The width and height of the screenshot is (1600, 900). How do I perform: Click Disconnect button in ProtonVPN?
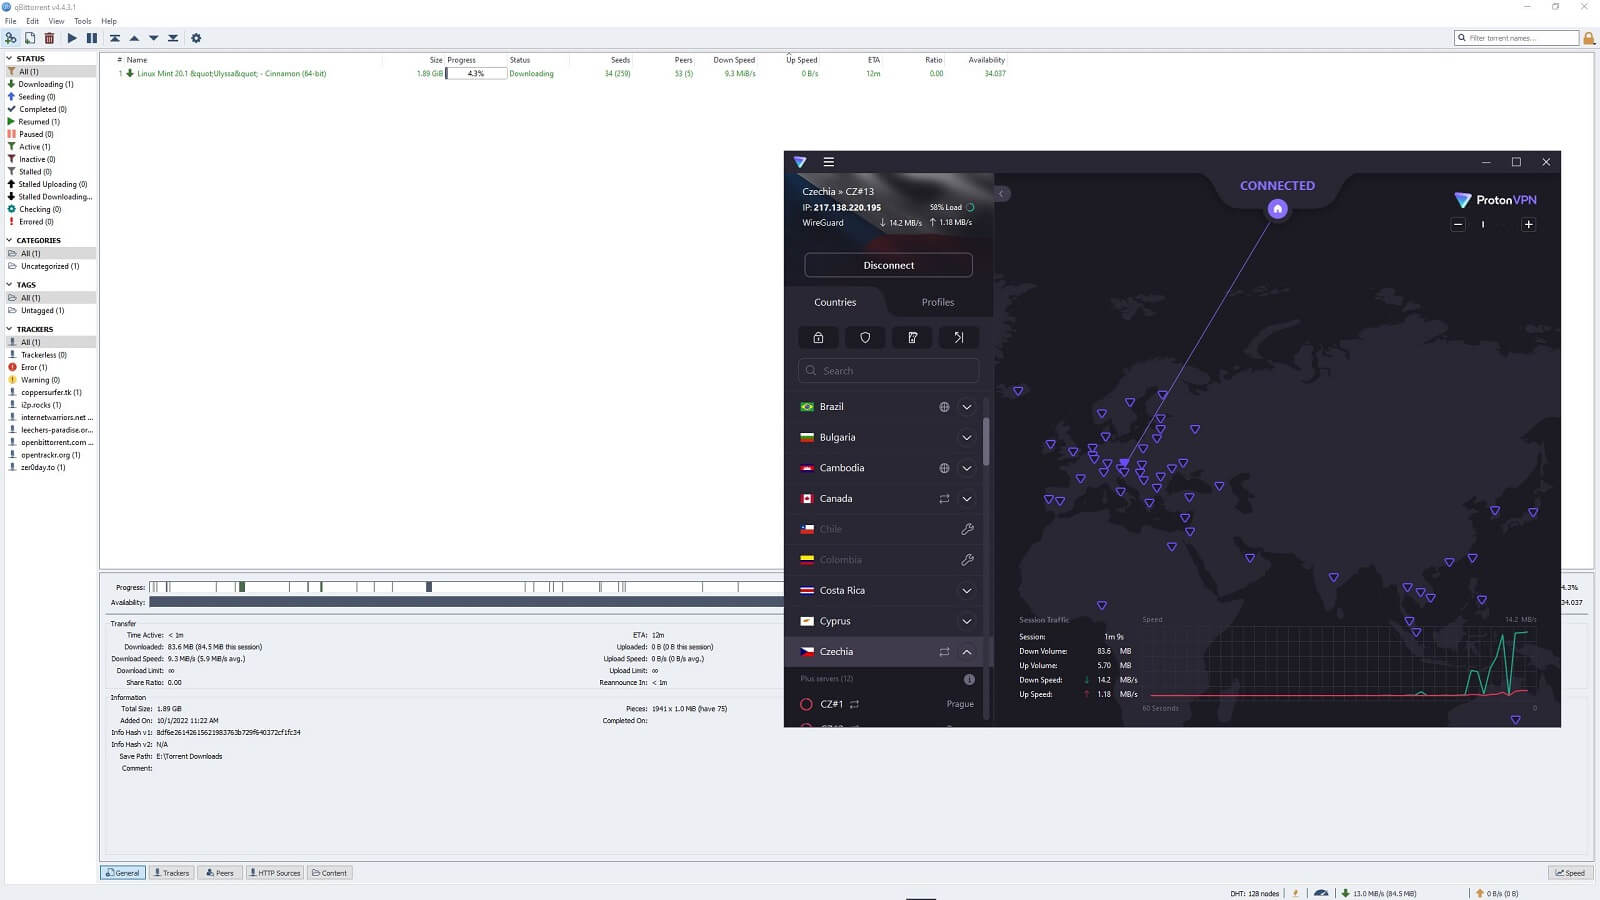(888, 265)
